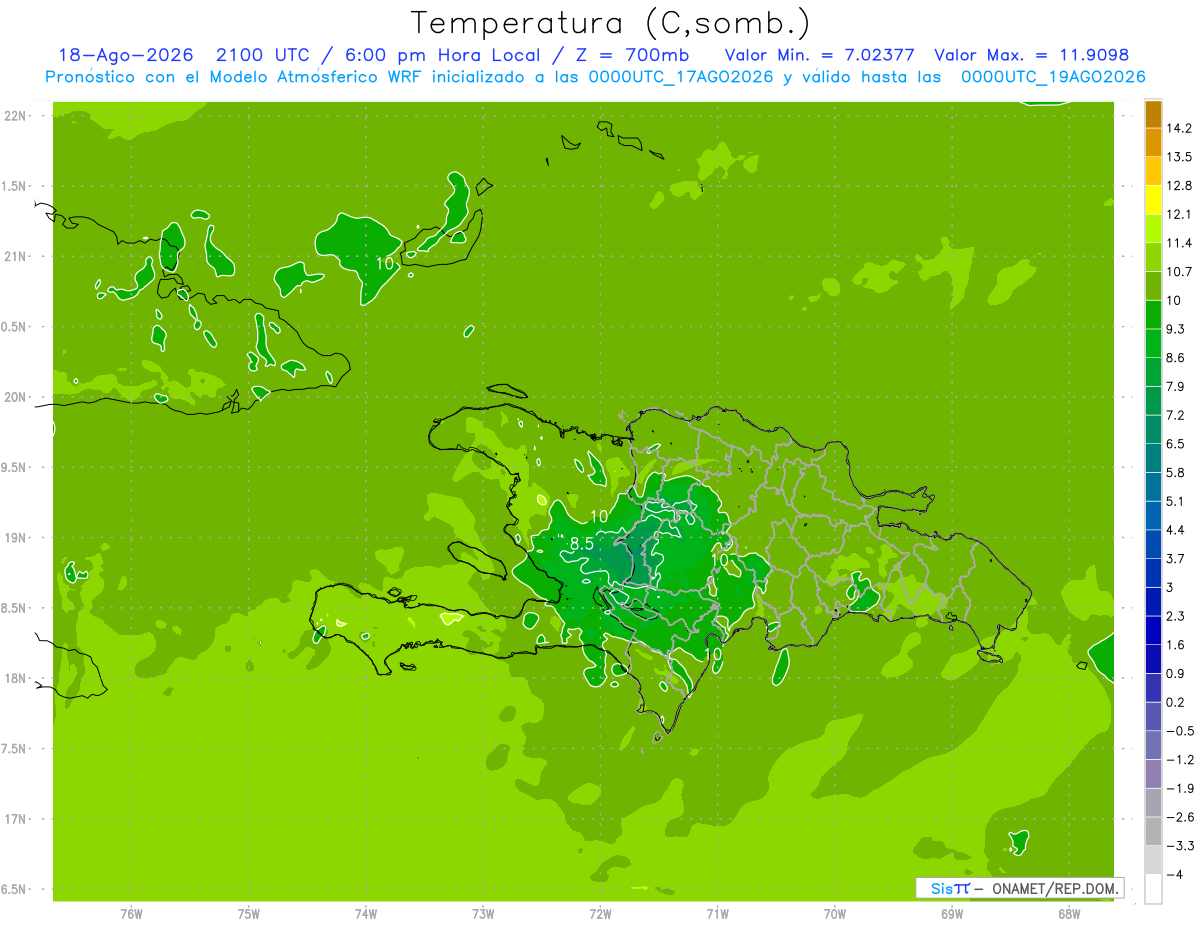The width and height of the screenshot is (1200, 927).
Task: Click the '14.2' colorbar label
Action: coord(1179,128)
